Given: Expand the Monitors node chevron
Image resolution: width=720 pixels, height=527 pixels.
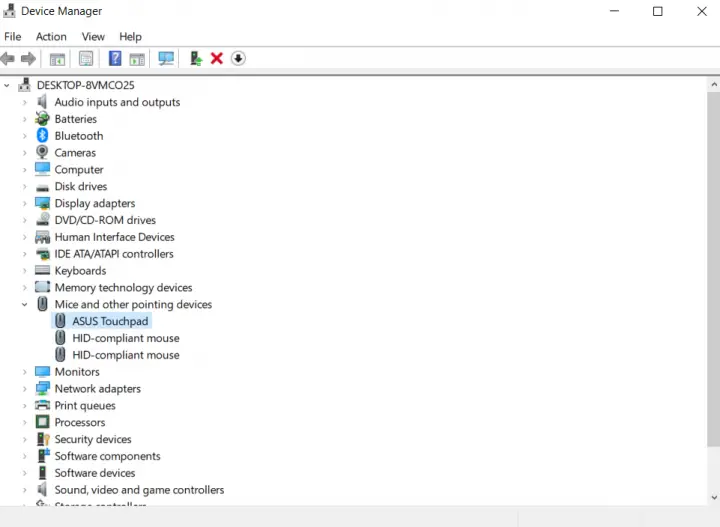Looking at the screenshot, I should click(24, 372).
